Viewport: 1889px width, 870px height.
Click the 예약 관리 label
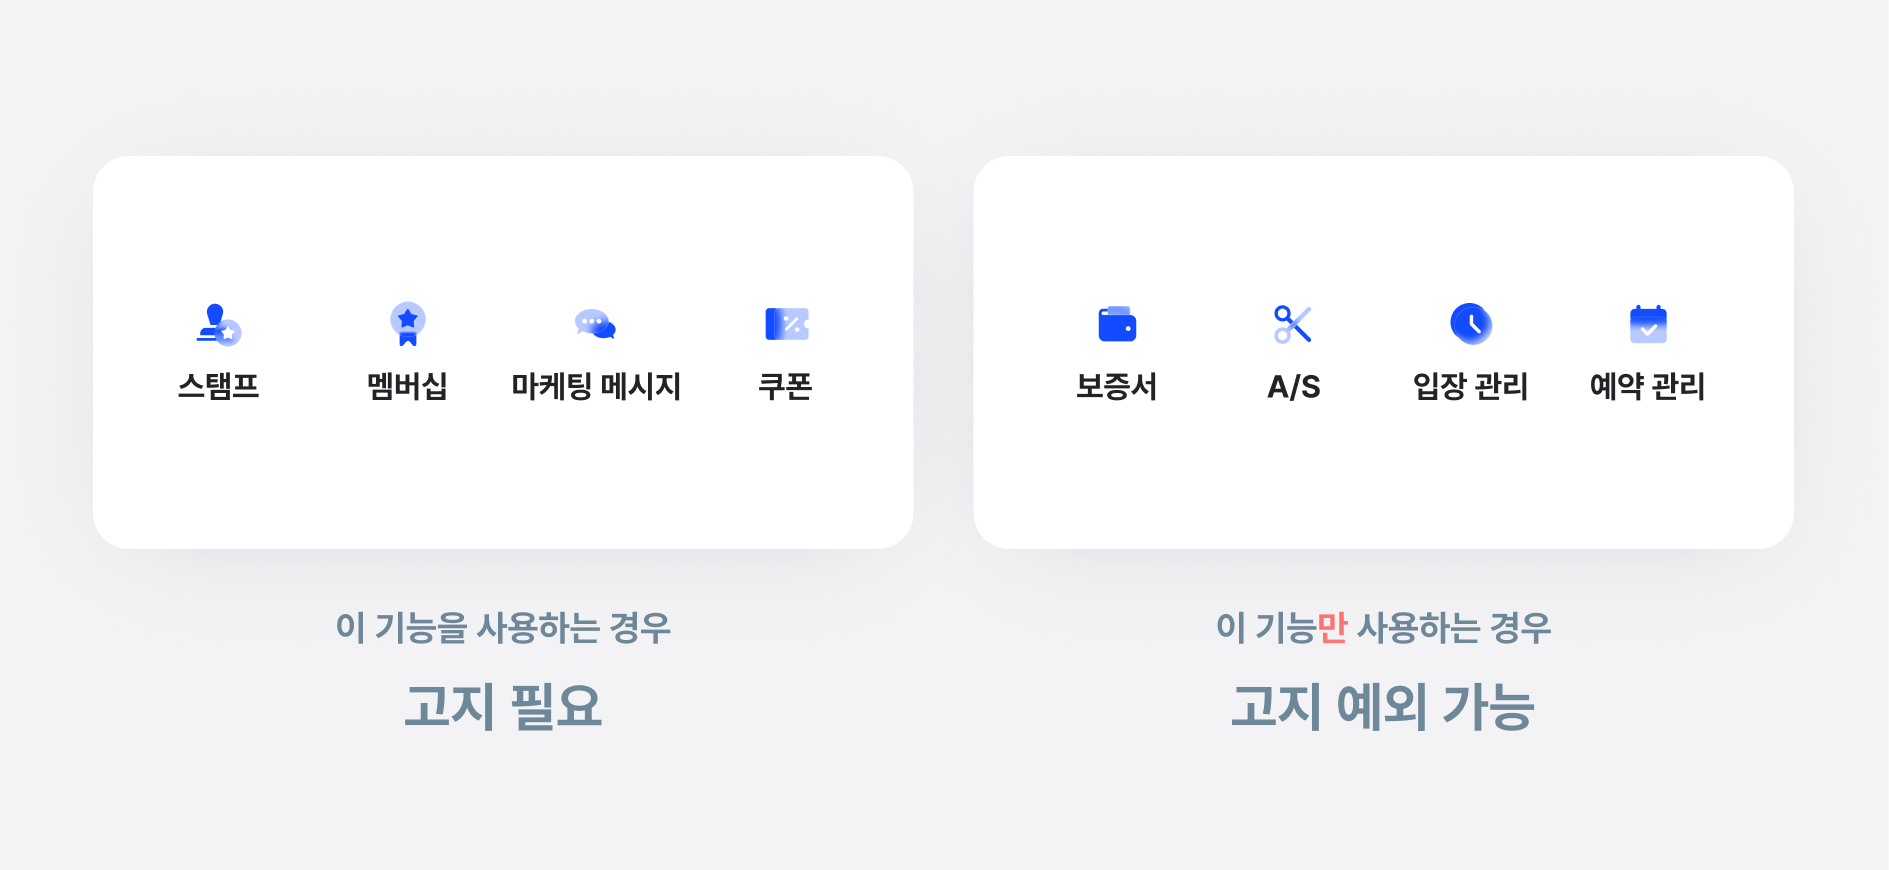tap(1647, 386)
